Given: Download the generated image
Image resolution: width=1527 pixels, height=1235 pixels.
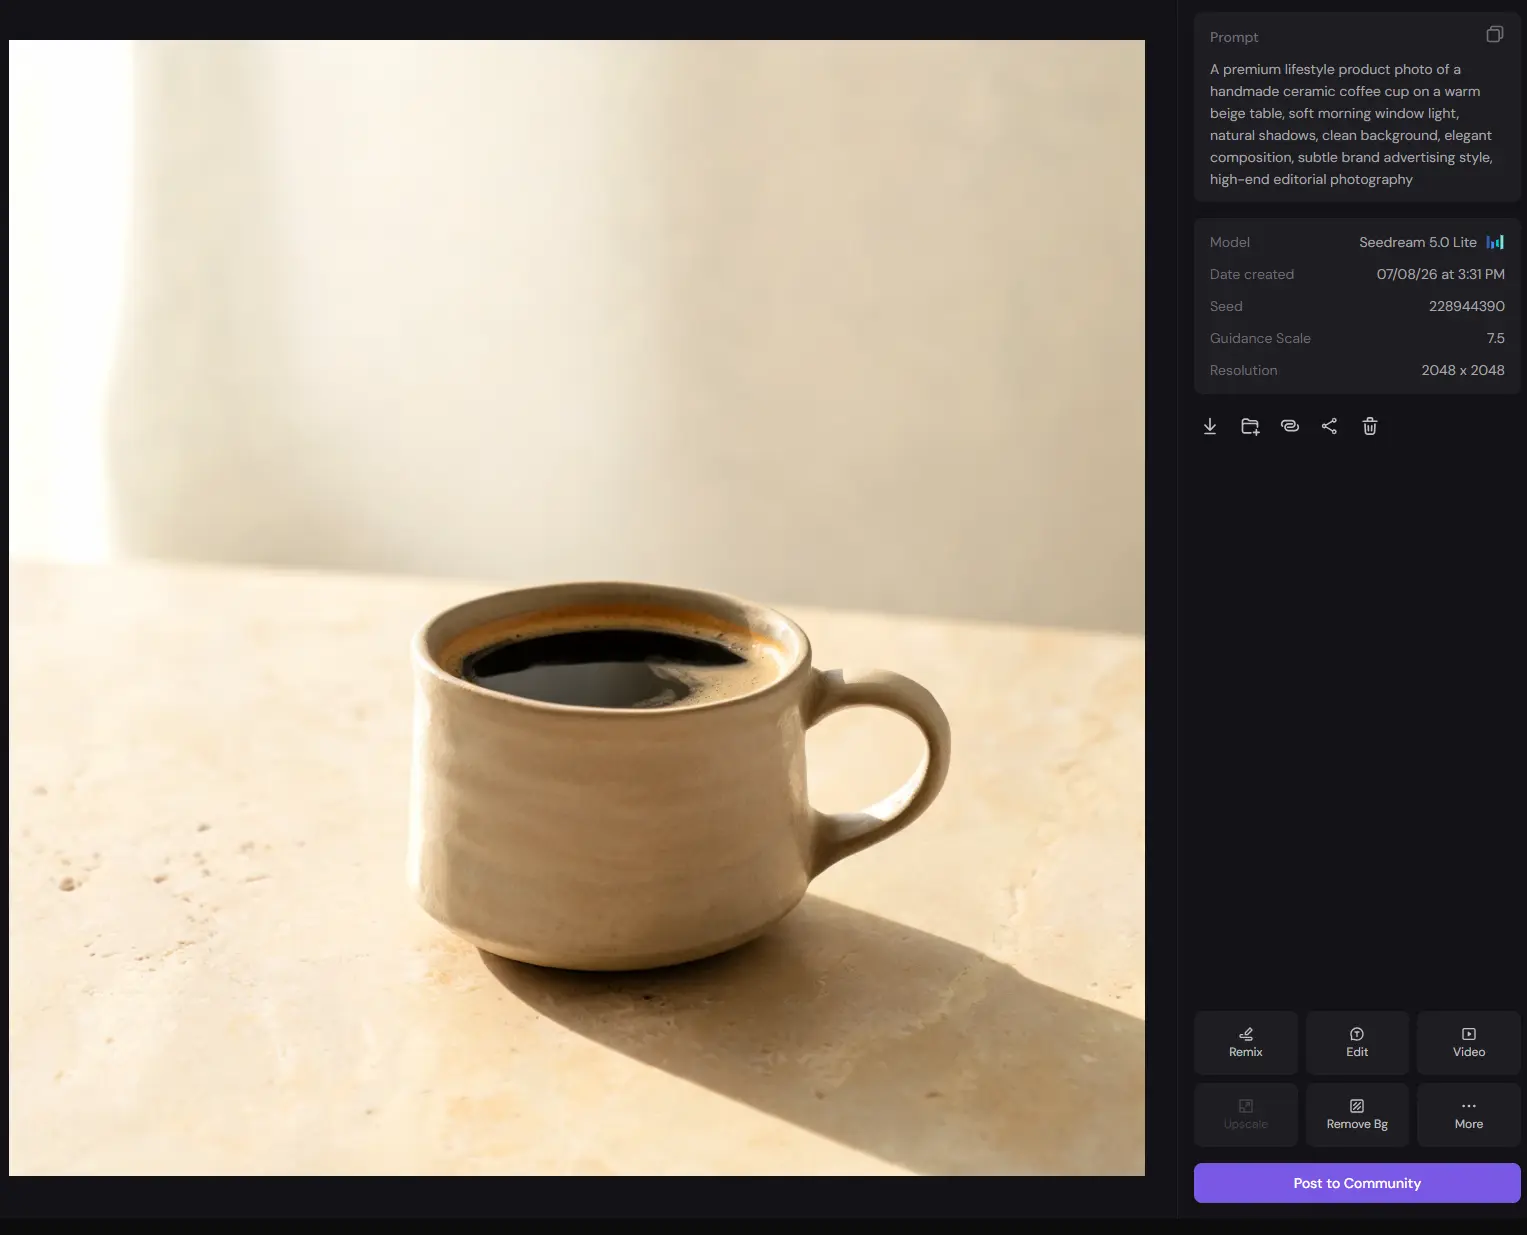Looking at the screenshot, I should pos(1210,427).
